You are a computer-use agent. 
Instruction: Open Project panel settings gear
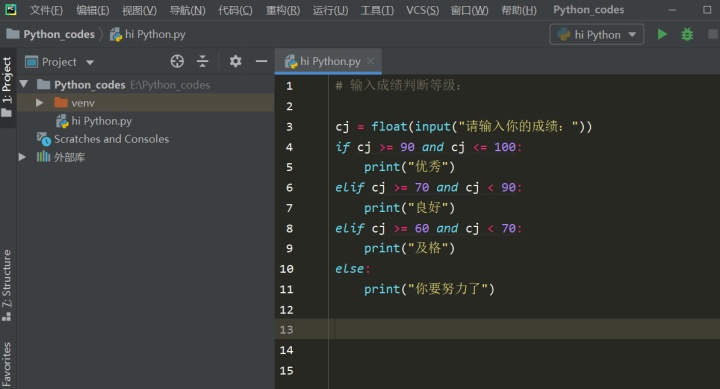pos(236,61)
